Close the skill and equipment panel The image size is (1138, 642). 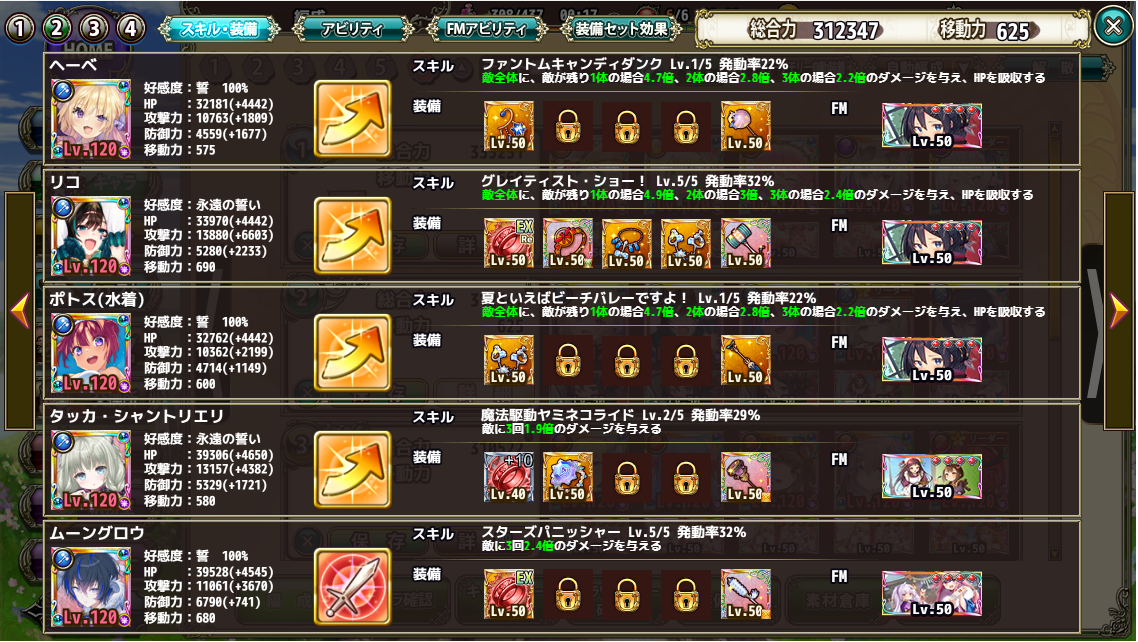1113,27
